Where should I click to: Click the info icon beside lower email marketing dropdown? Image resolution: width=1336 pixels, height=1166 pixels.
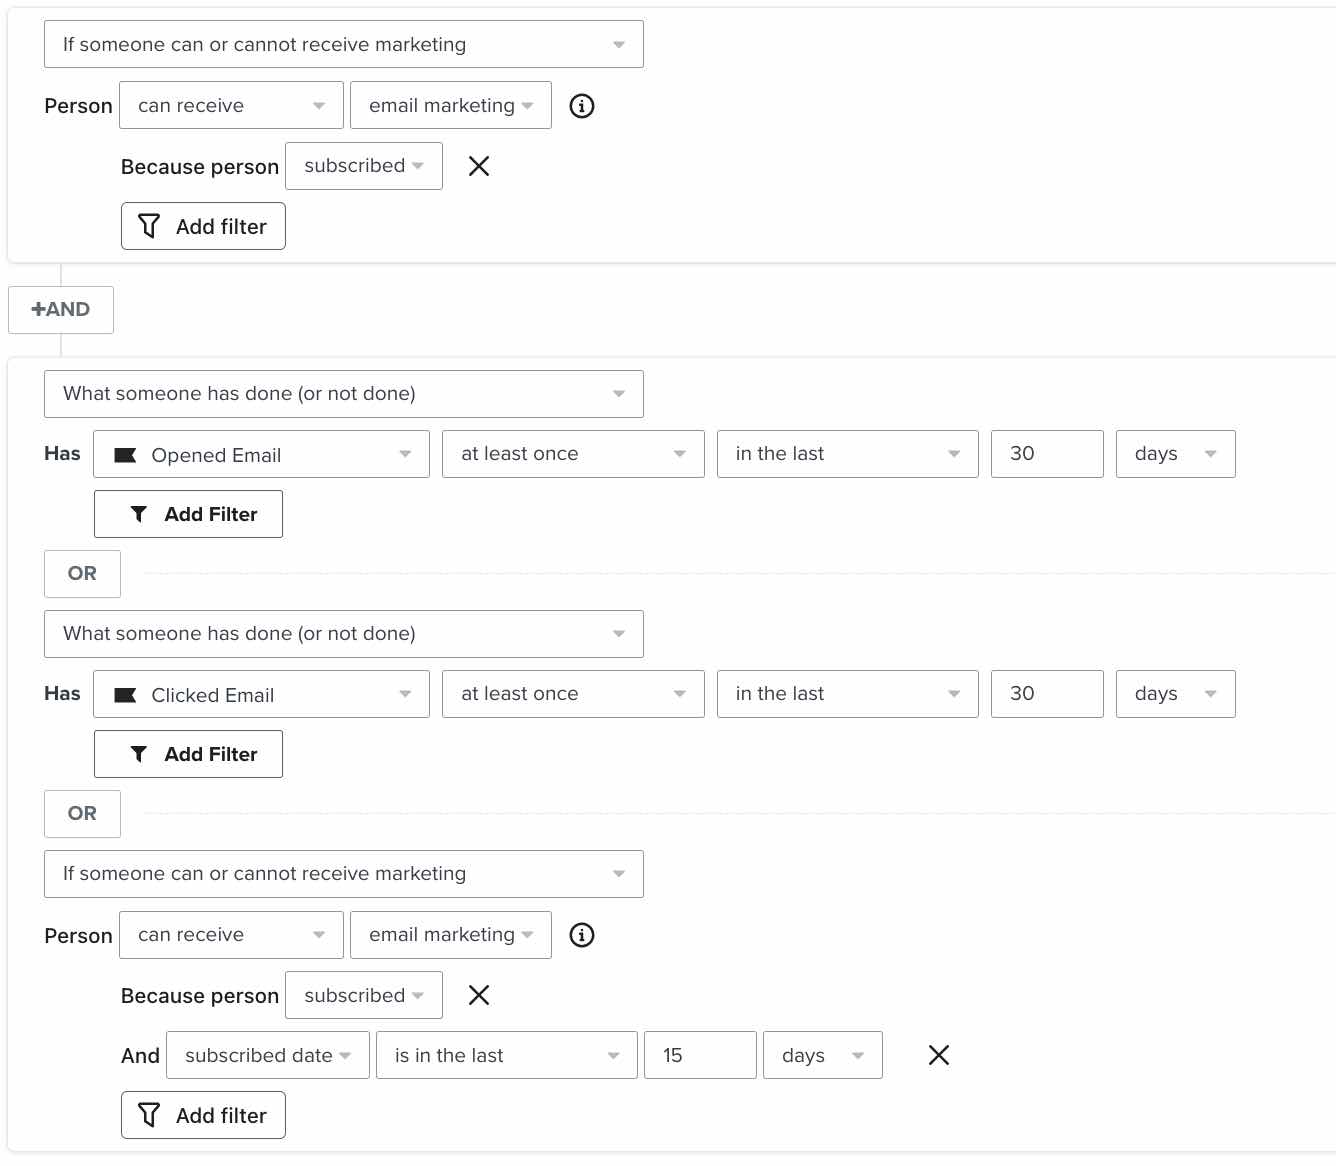coord(581,935)
